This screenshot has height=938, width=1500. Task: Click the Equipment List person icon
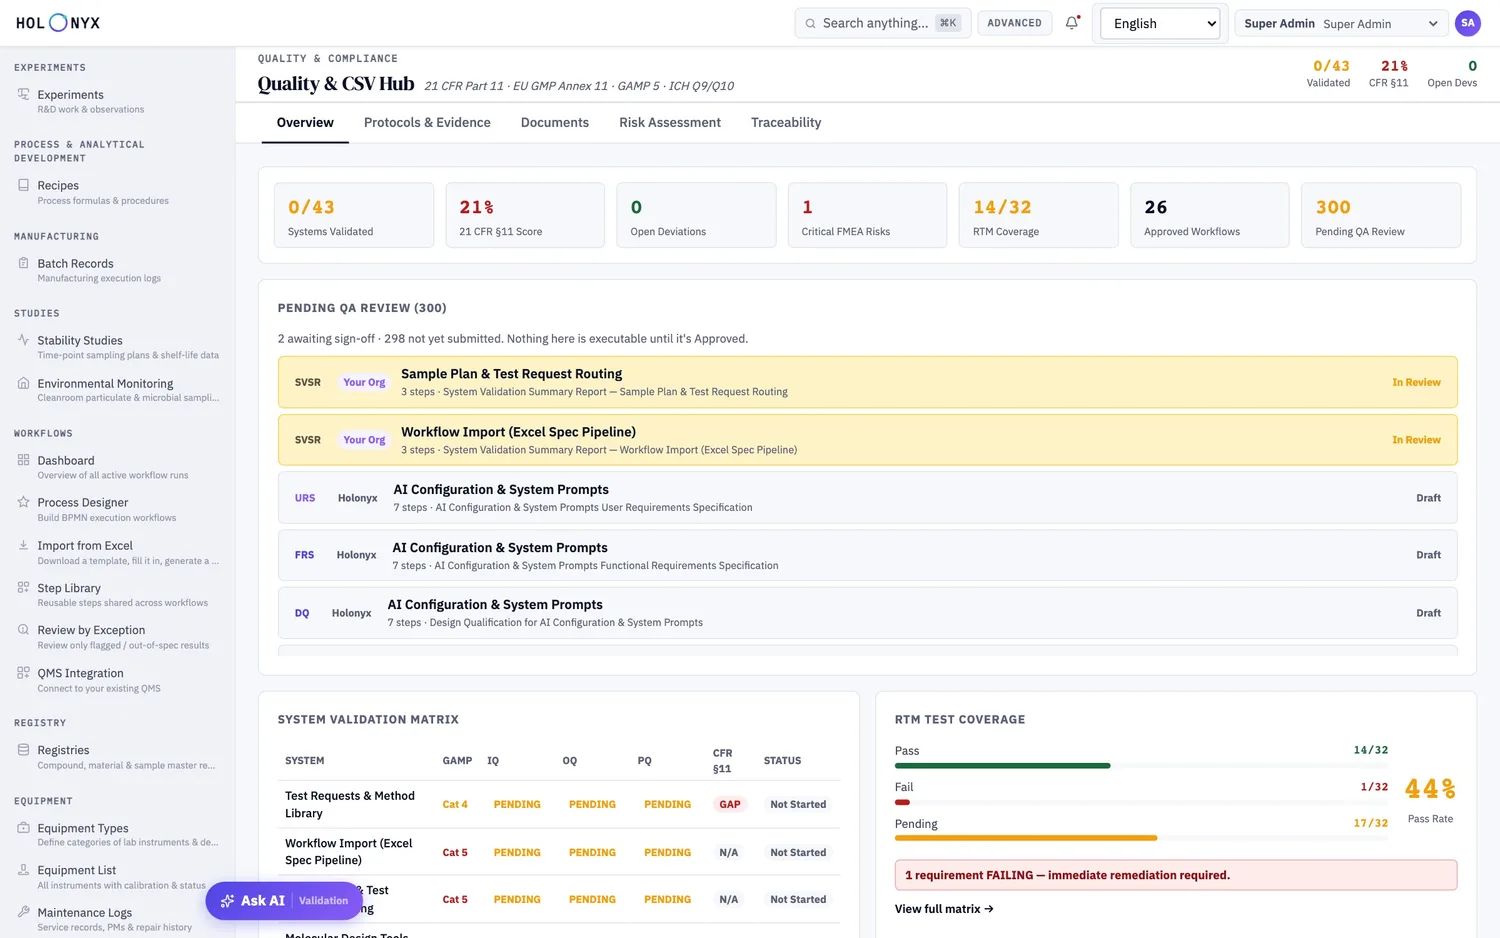tap(23, 870)
